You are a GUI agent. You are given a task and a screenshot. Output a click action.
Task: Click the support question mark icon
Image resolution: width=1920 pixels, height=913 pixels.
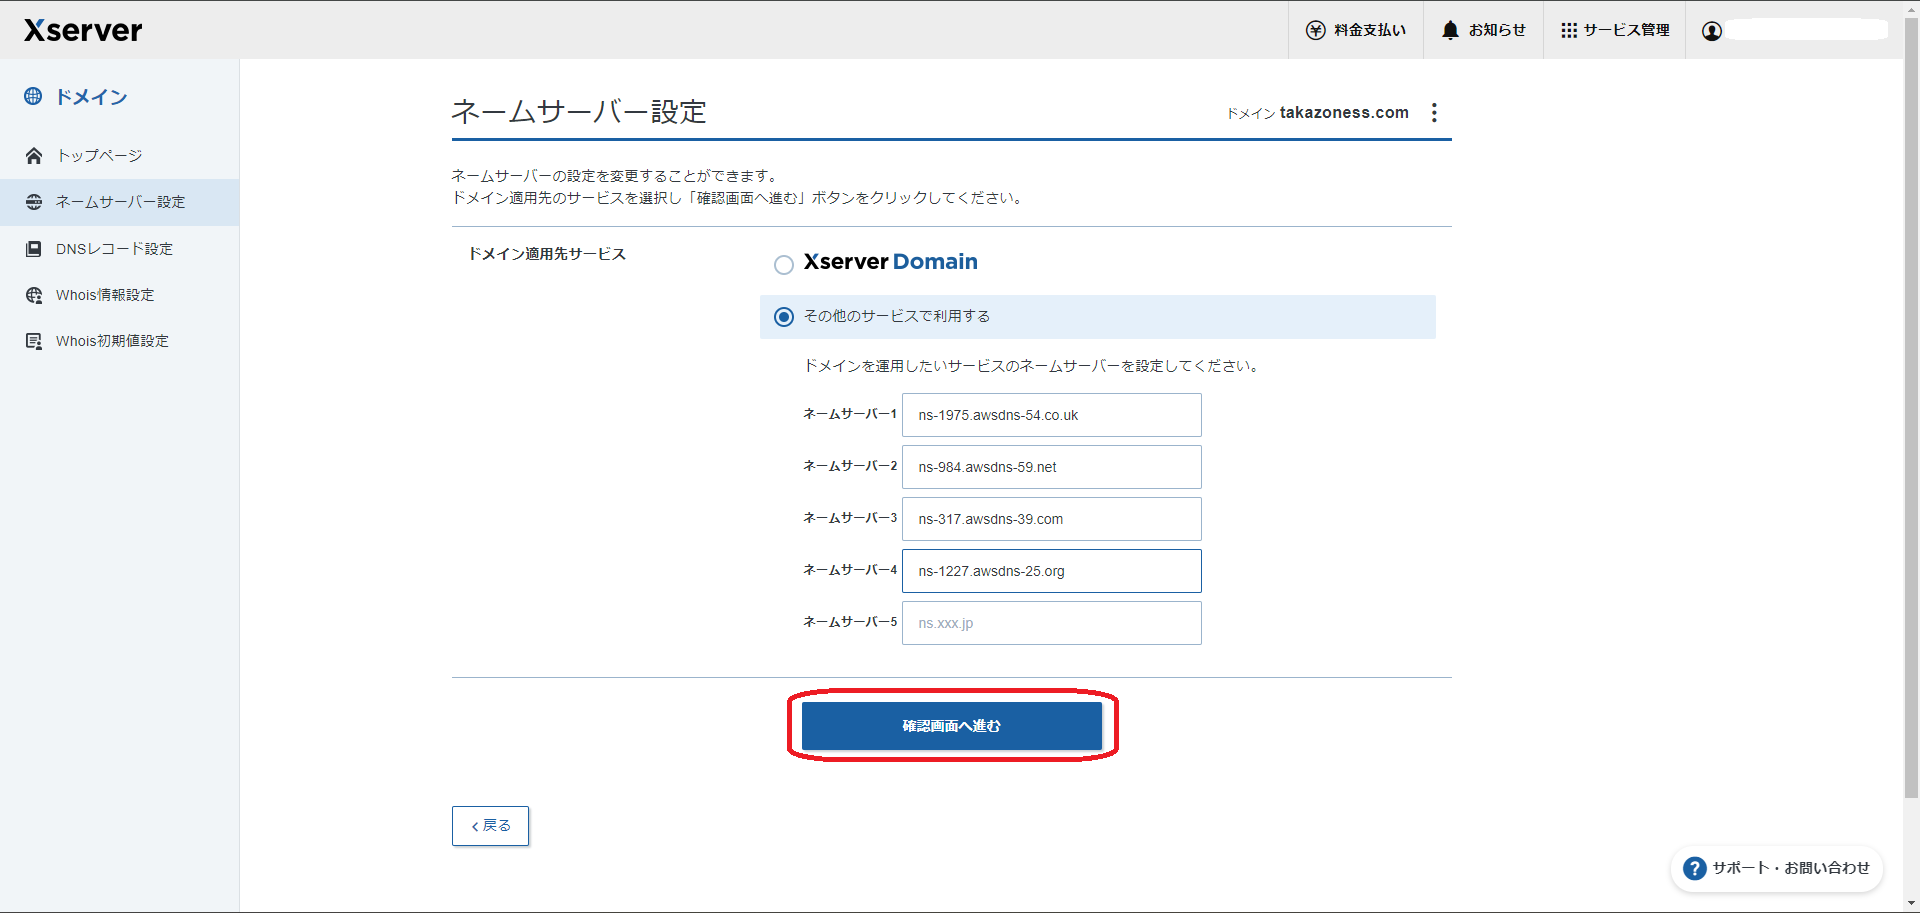tap(1694, 868)
